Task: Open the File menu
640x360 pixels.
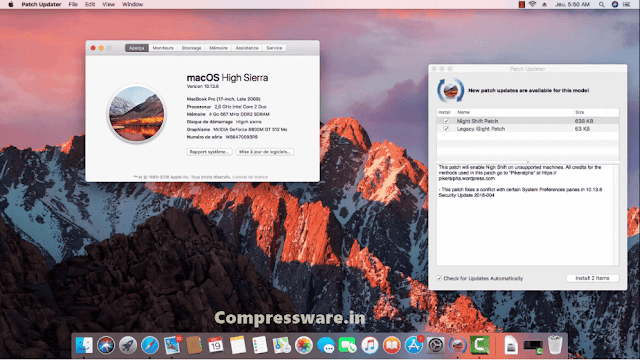Action: click(73, 4)
